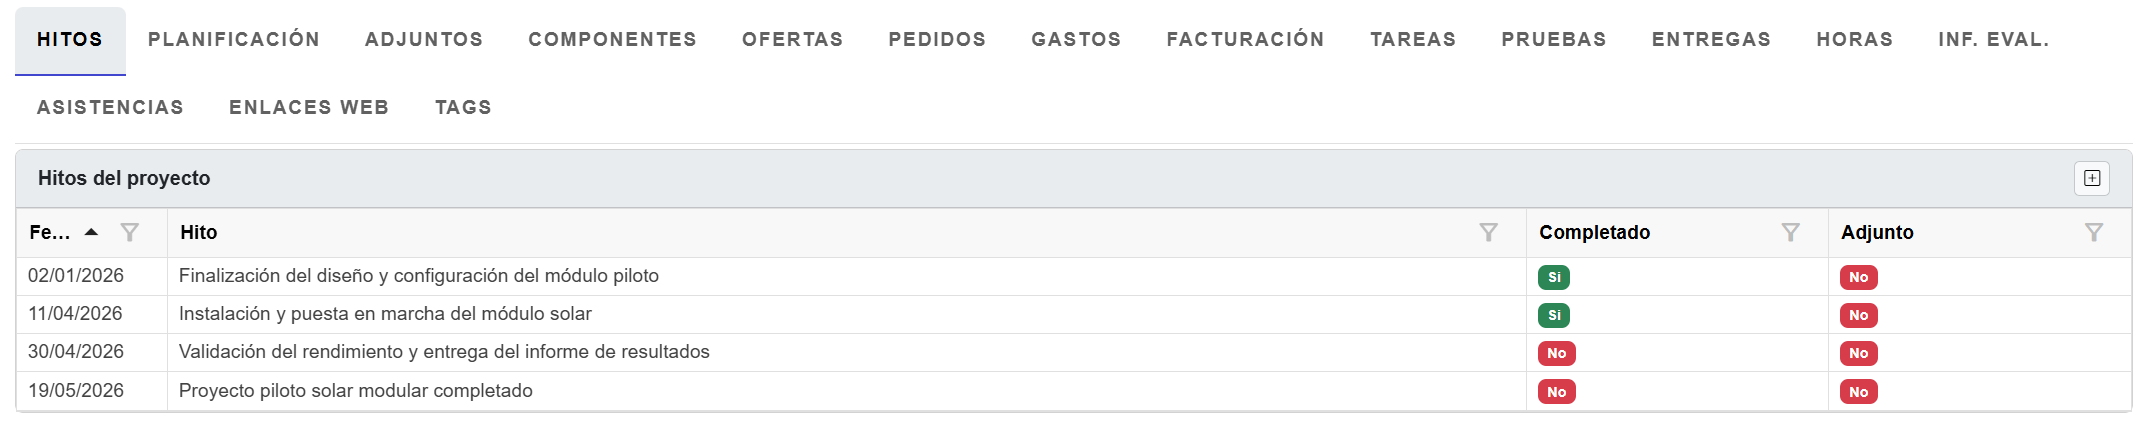Open the Componentes tab

612,40
